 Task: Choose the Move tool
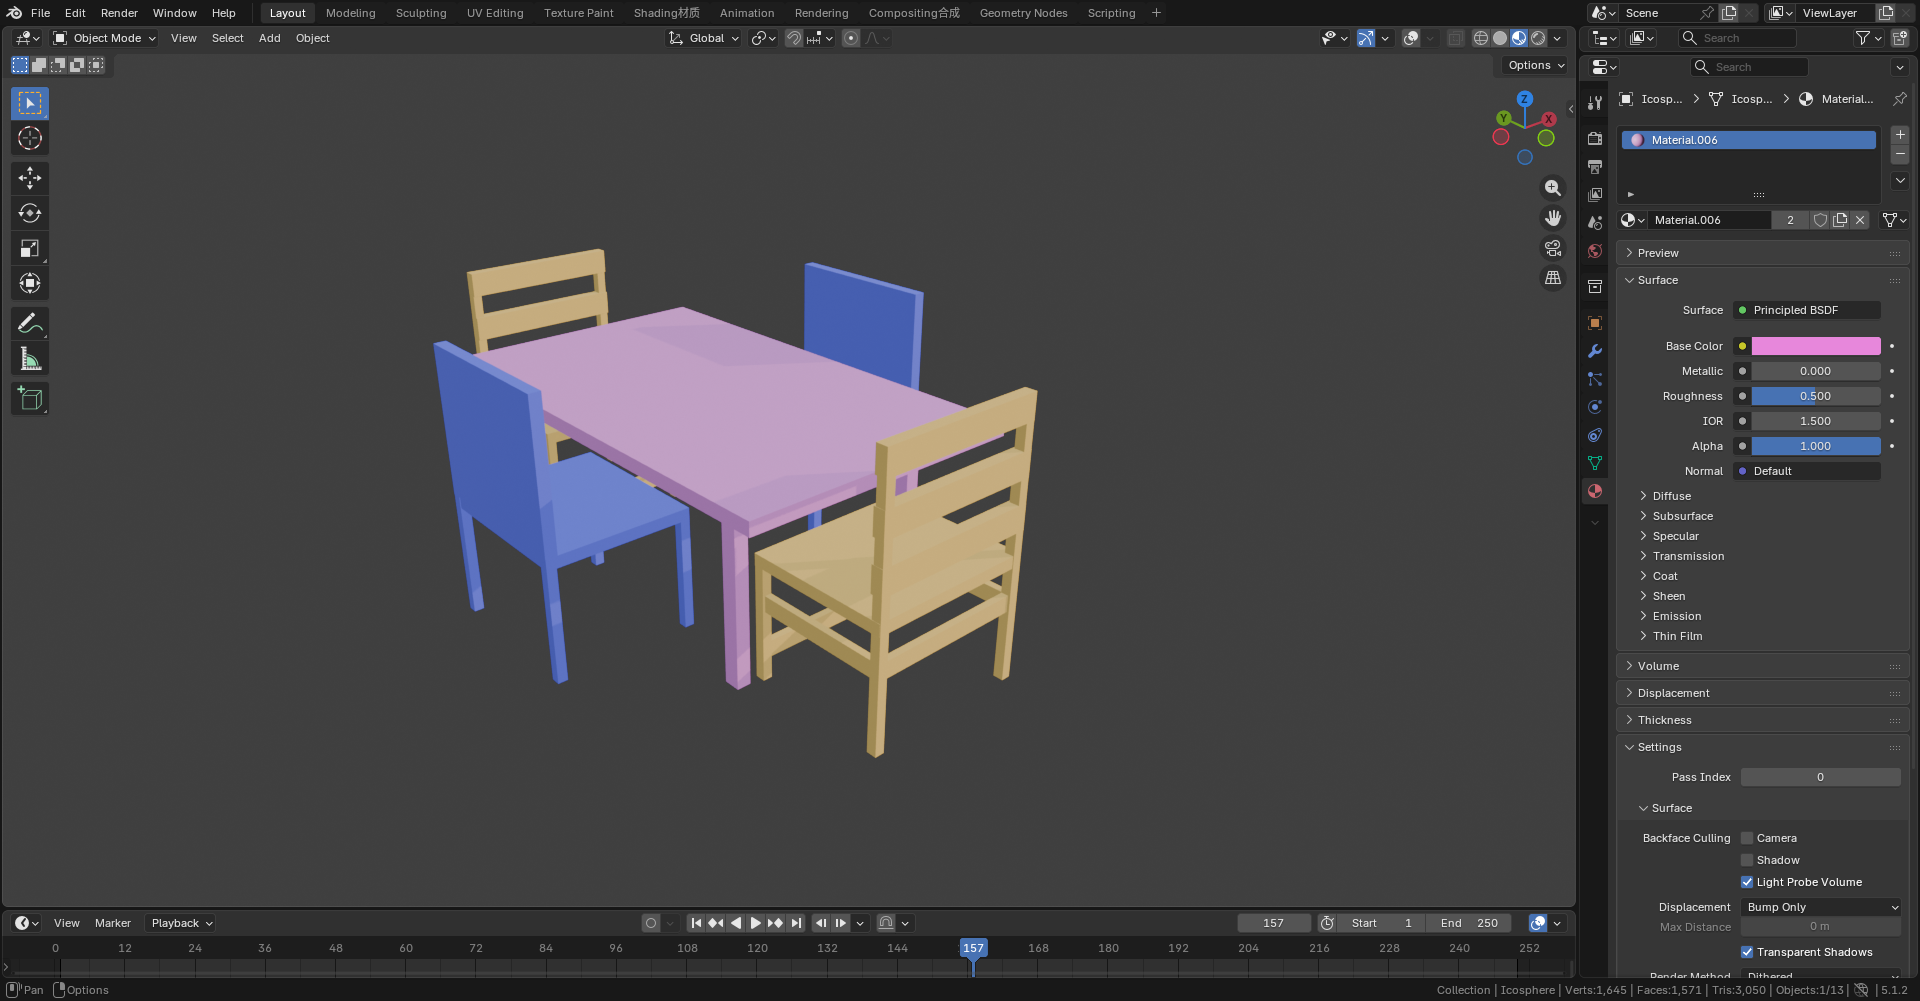[30, 178]
